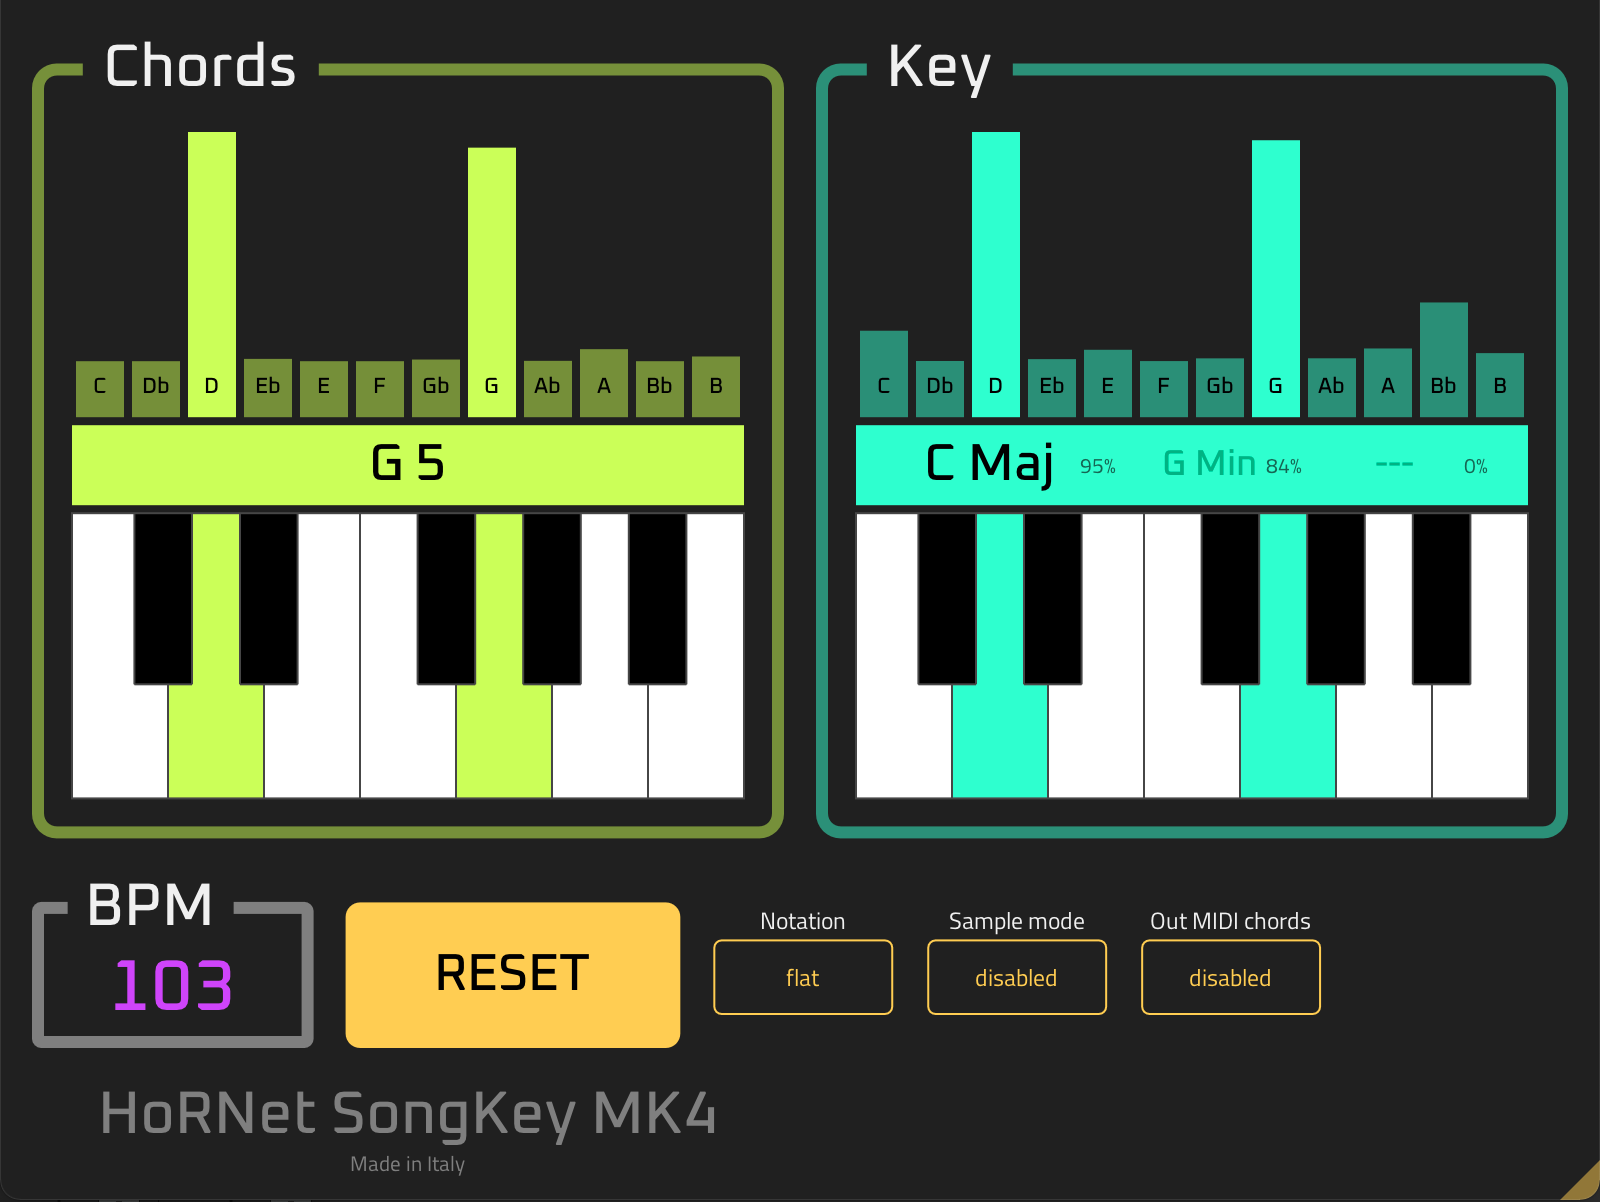This screenshot has width=1600, height=1202.
Task: Select the G 5 chord name display
Action: (408, 465)
